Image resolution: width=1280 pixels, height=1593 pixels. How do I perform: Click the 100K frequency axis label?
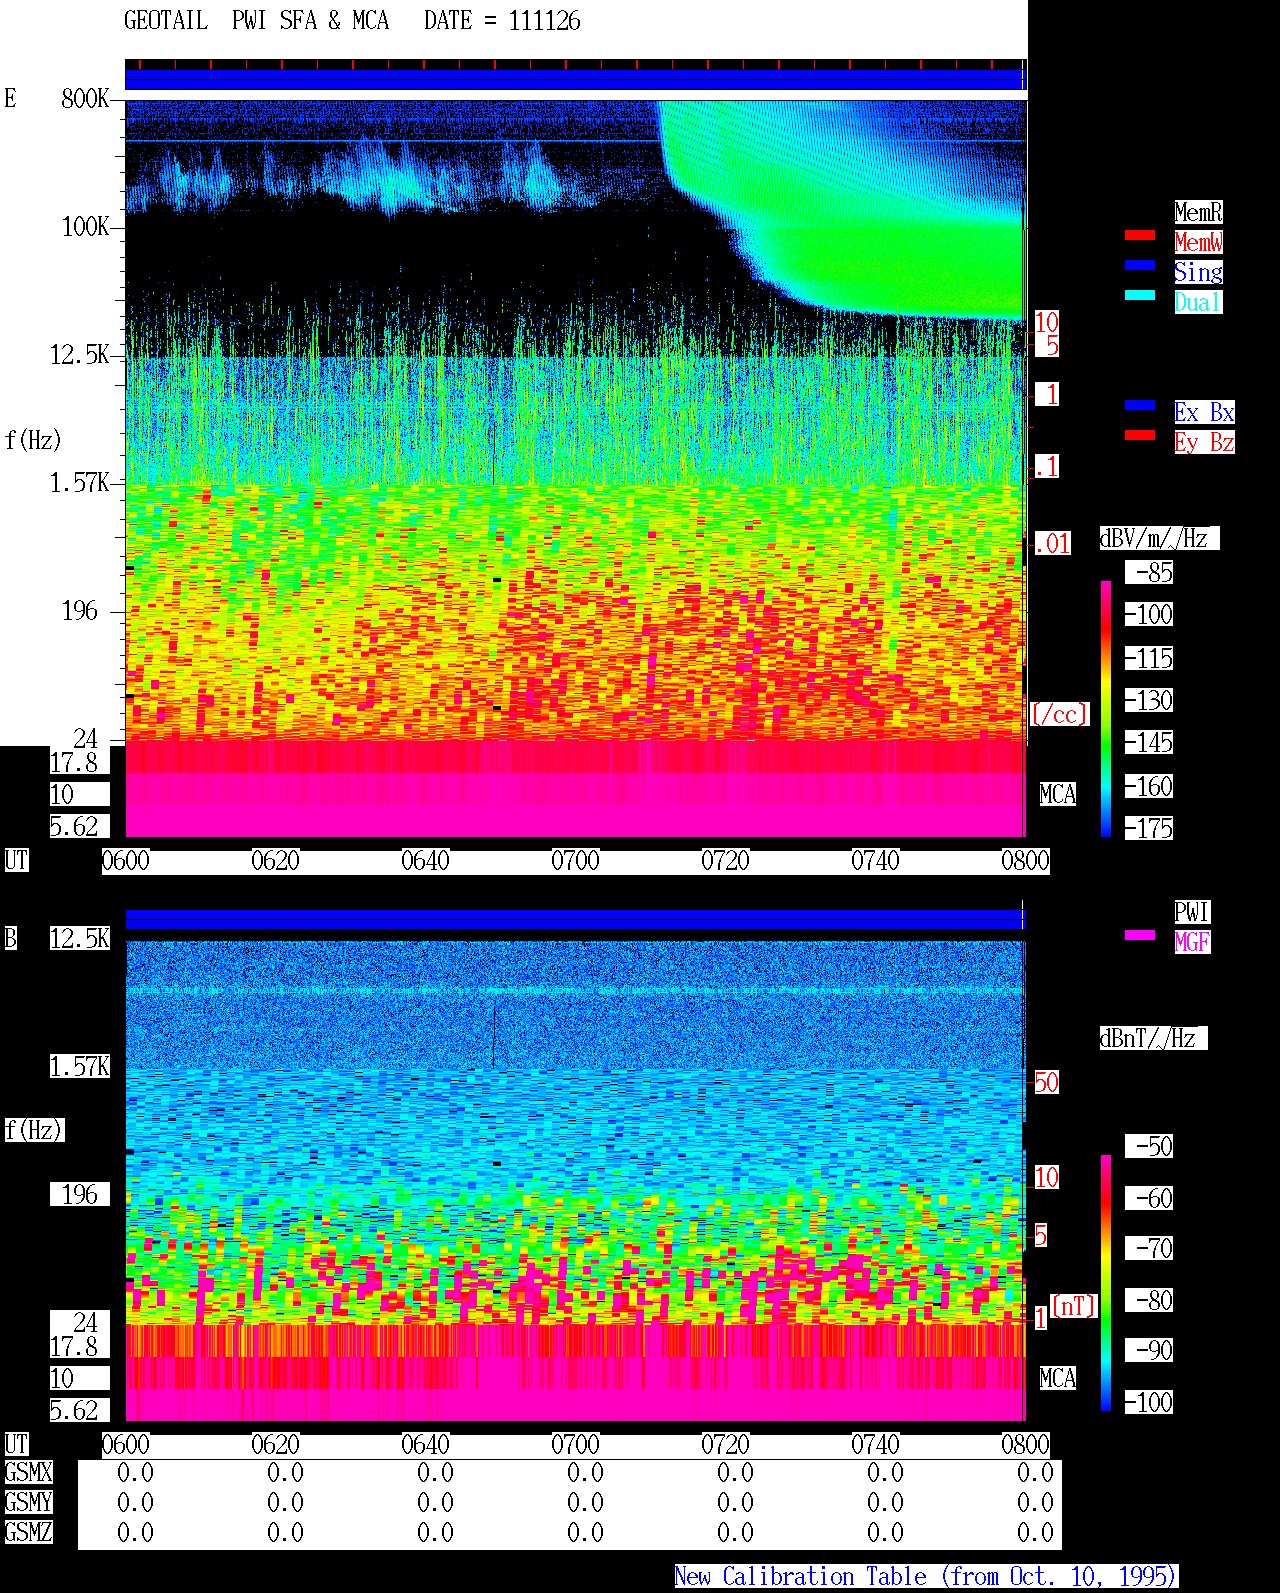coord(85,226)
